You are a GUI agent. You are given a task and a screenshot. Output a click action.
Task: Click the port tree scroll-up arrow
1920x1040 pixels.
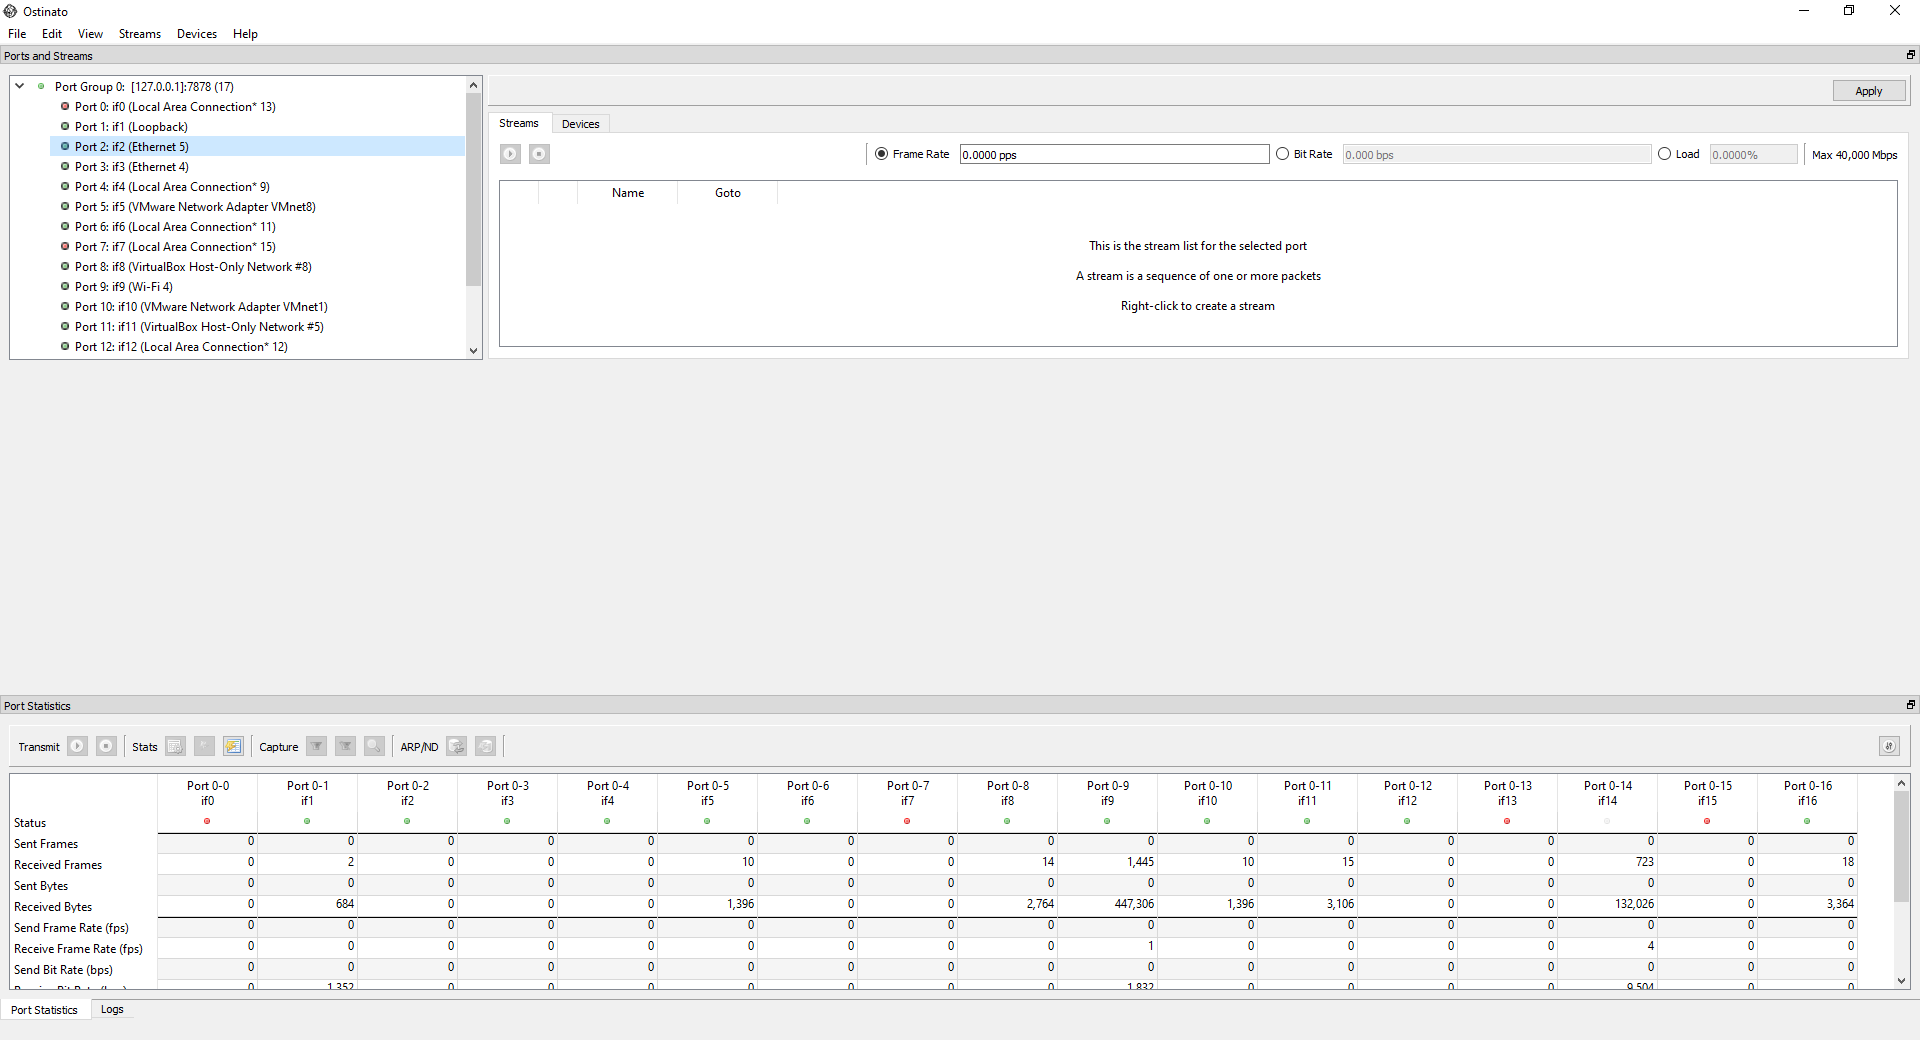pos(473,85)
